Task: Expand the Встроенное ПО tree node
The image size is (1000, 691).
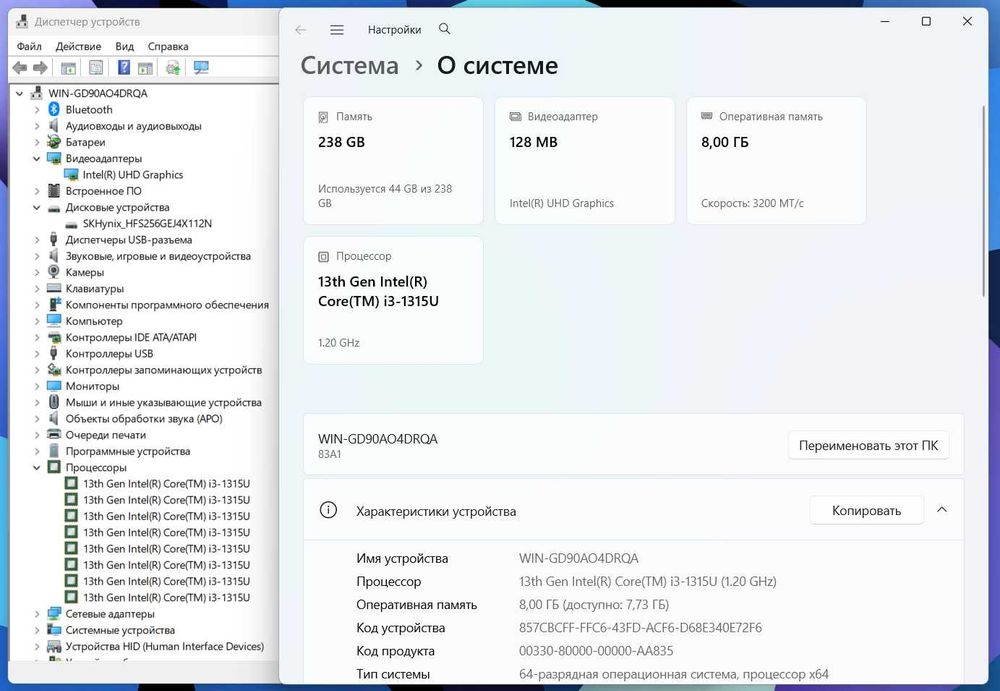Action: pos(37,191)
